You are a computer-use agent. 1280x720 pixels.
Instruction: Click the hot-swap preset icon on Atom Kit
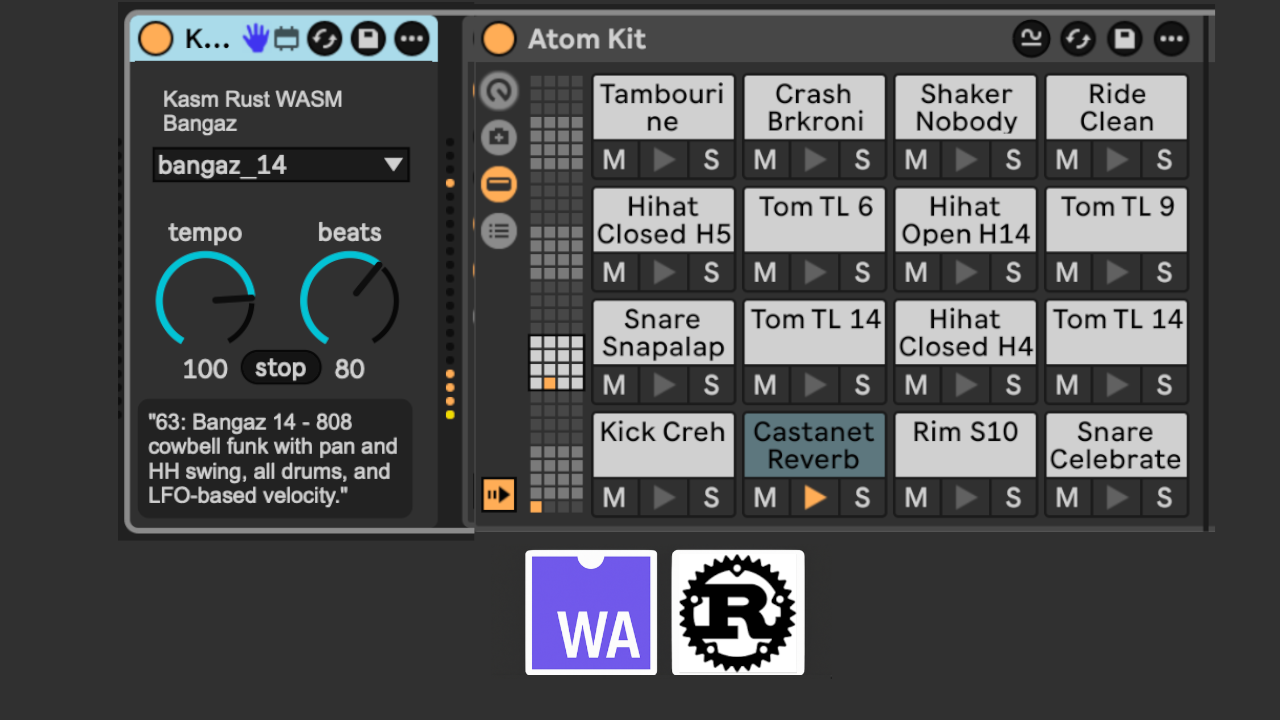(1078, 39)
